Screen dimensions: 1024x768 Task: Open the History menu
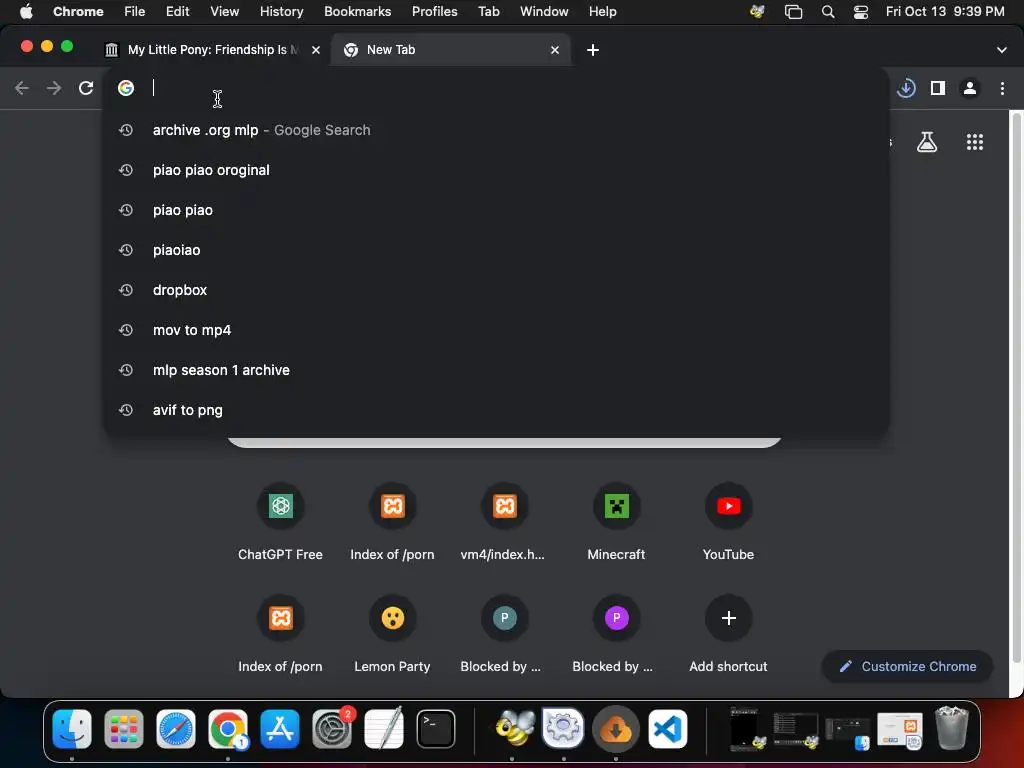coord(281,12)
